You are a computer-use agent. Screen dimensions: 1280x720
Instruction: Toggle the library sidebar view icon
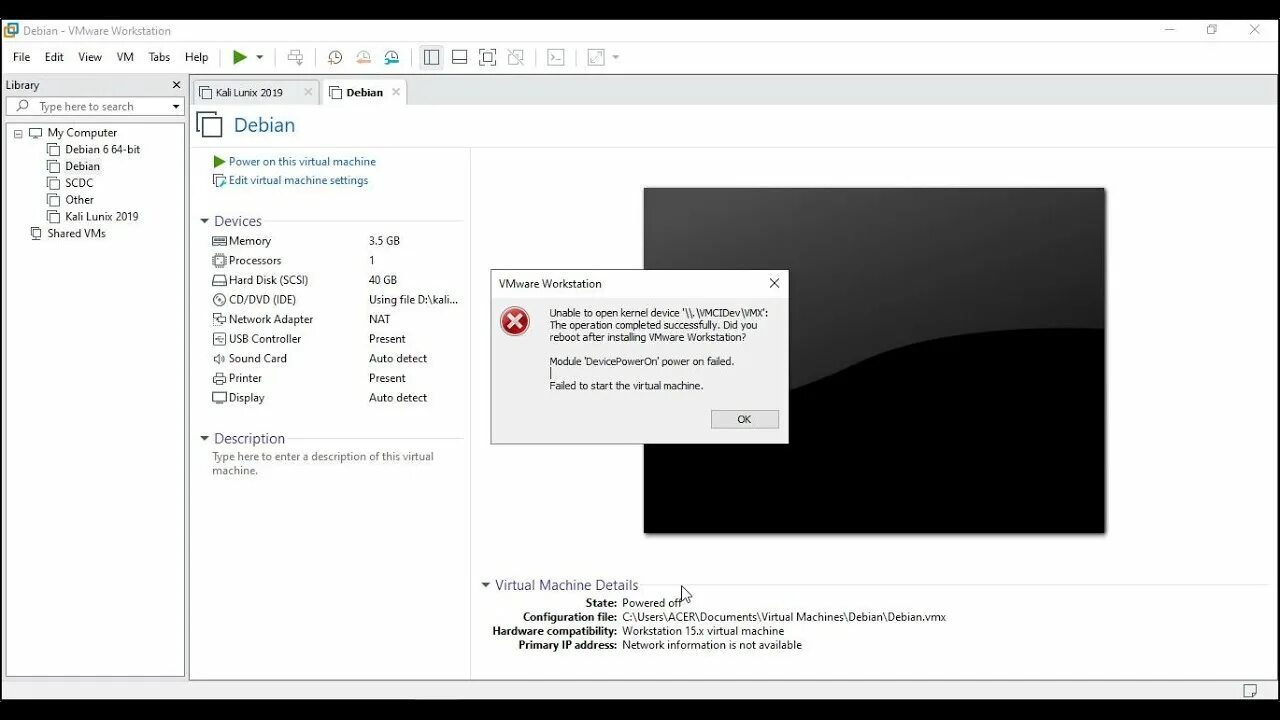[x=431, y=57]
